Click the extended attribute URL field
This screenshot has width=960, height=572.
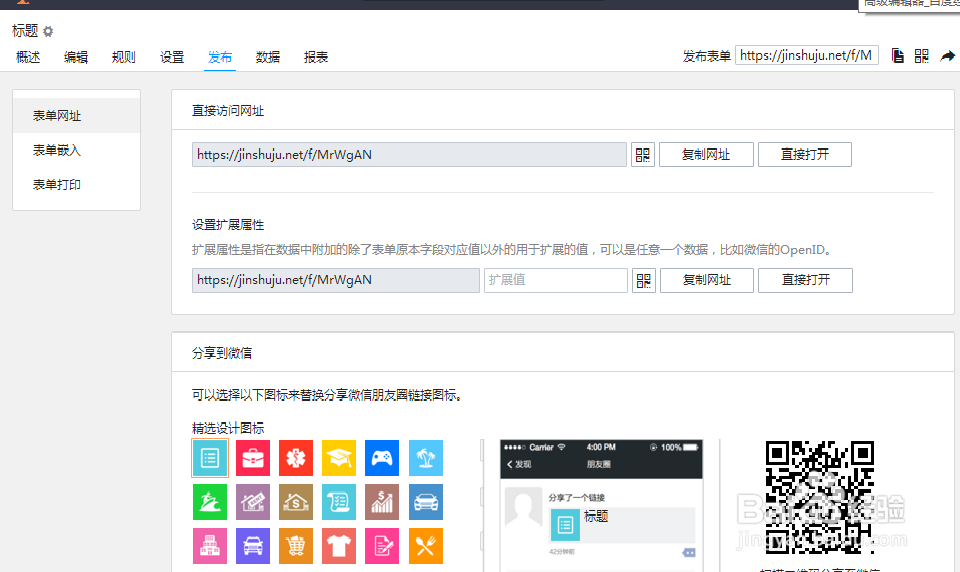click(x=336, y=280)
